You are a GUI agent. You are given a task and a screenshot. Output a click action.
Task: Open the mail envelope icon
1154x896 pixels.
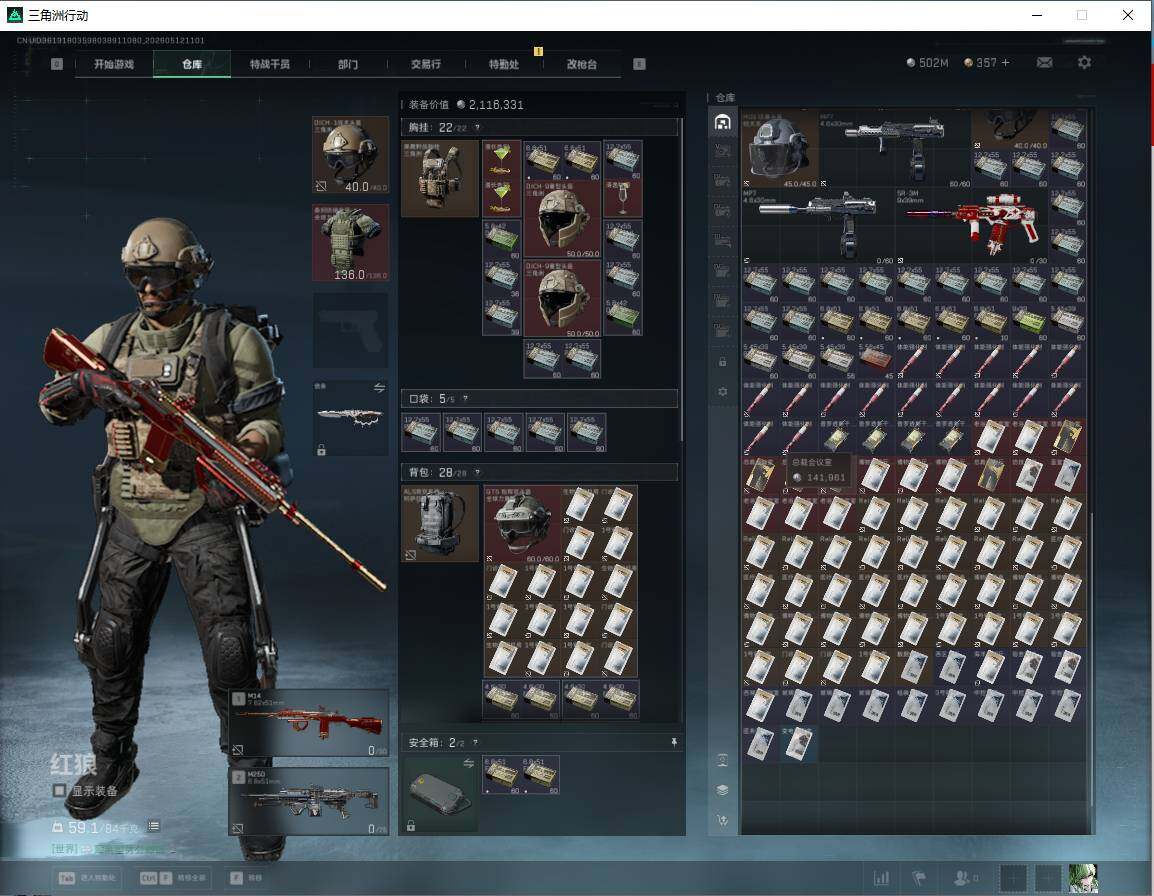(x=1044, y=63)
